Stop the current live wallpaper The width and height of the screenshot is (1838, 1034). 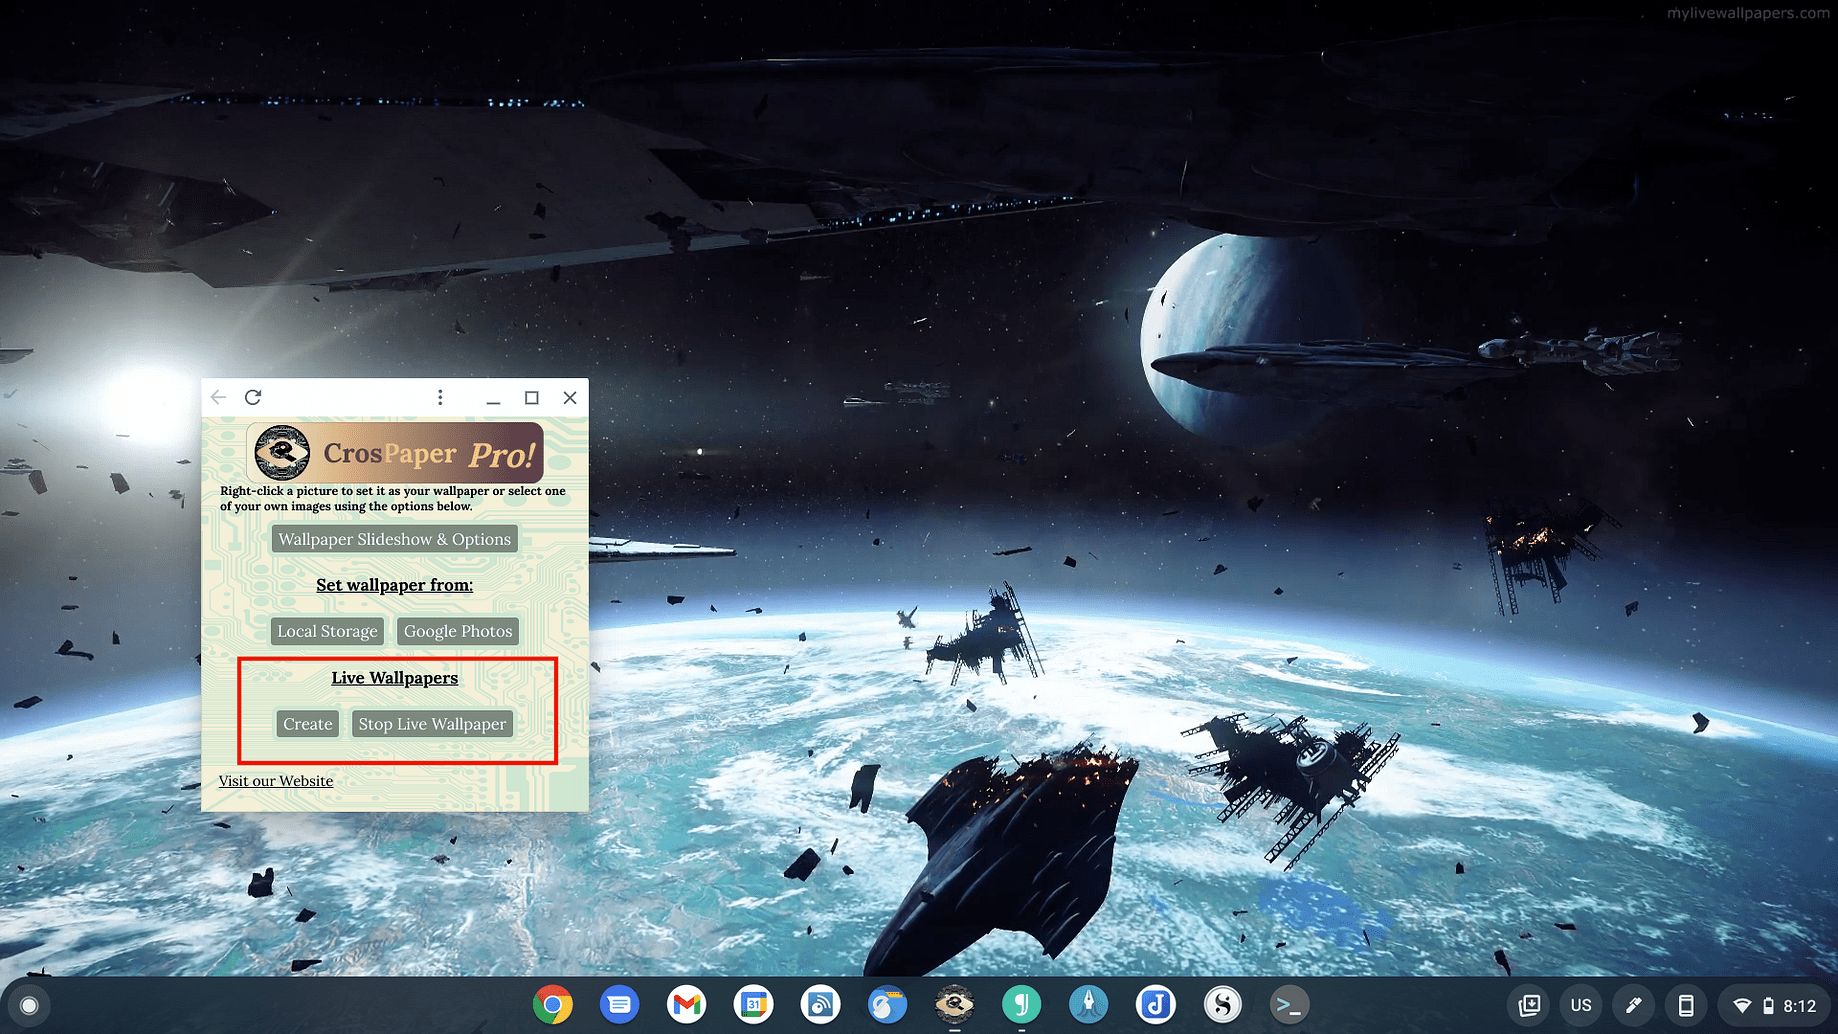[432, 724]
